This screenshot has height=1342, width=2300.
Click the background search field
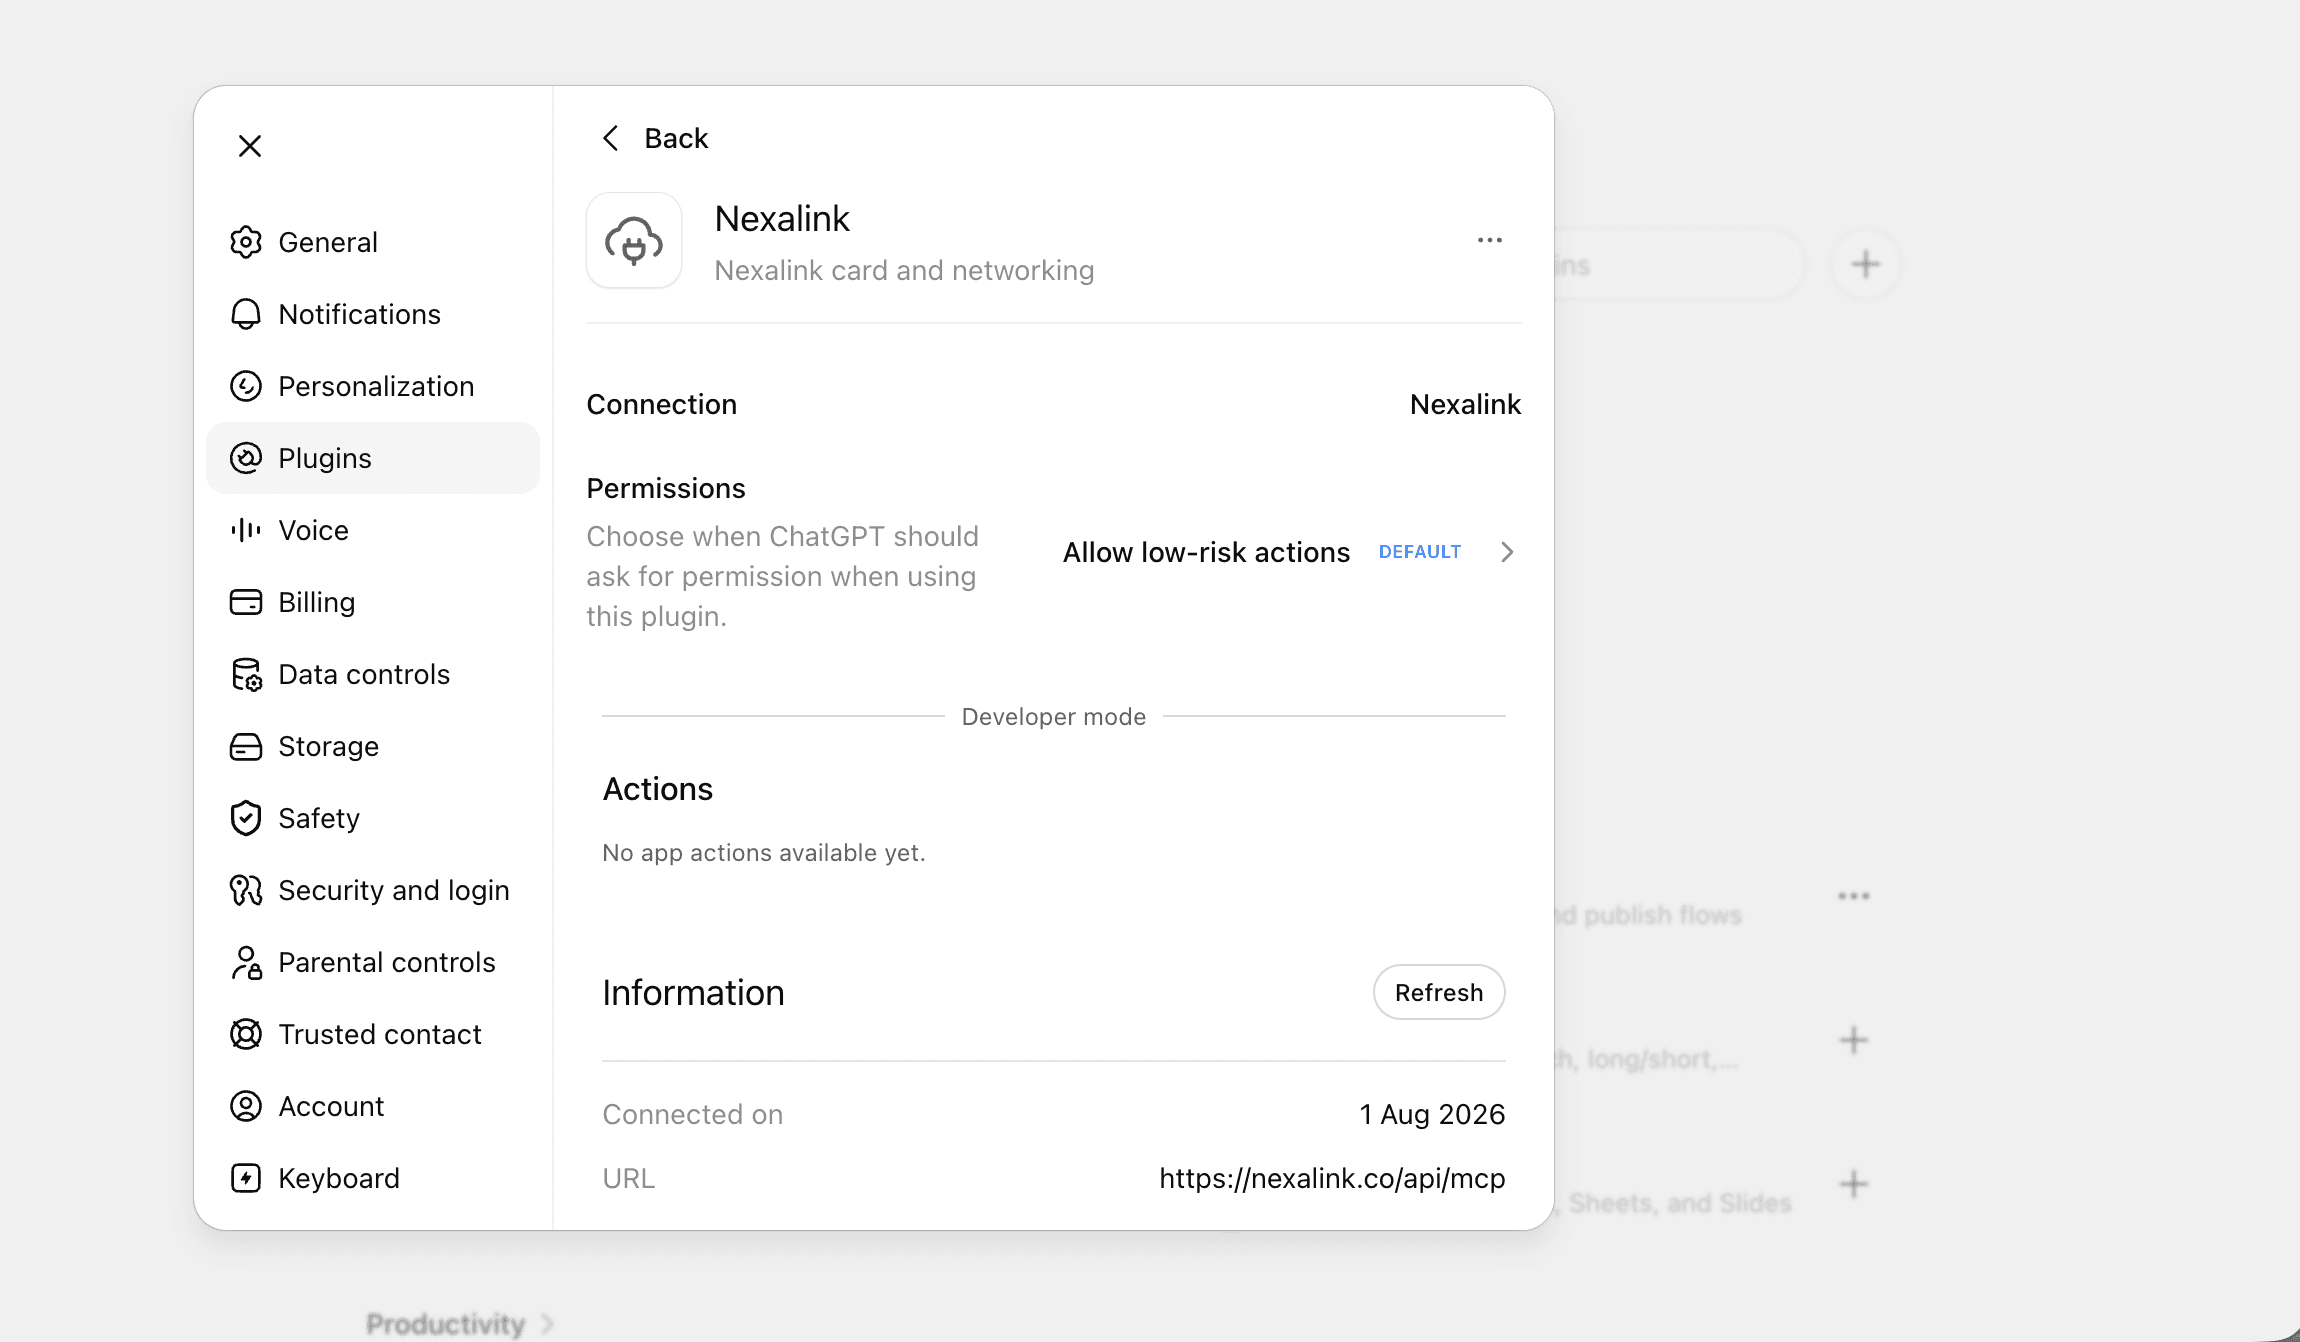click(x=1678, y=265)
